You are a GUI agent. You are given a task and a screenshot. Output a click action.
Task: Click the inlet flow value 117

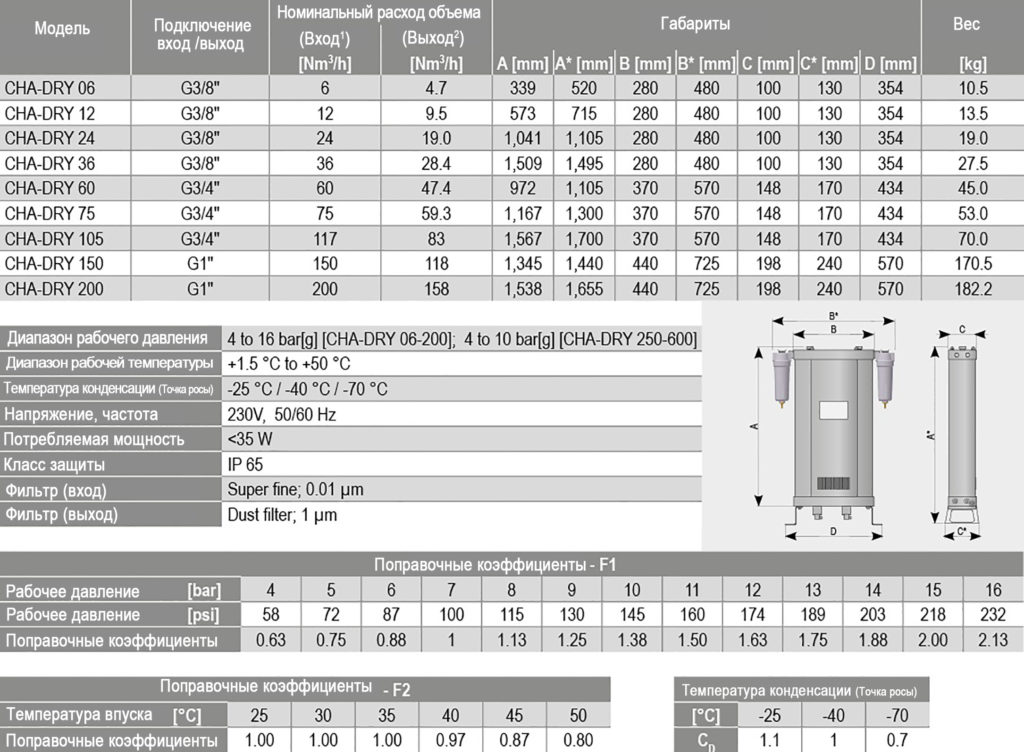[325, 239]
